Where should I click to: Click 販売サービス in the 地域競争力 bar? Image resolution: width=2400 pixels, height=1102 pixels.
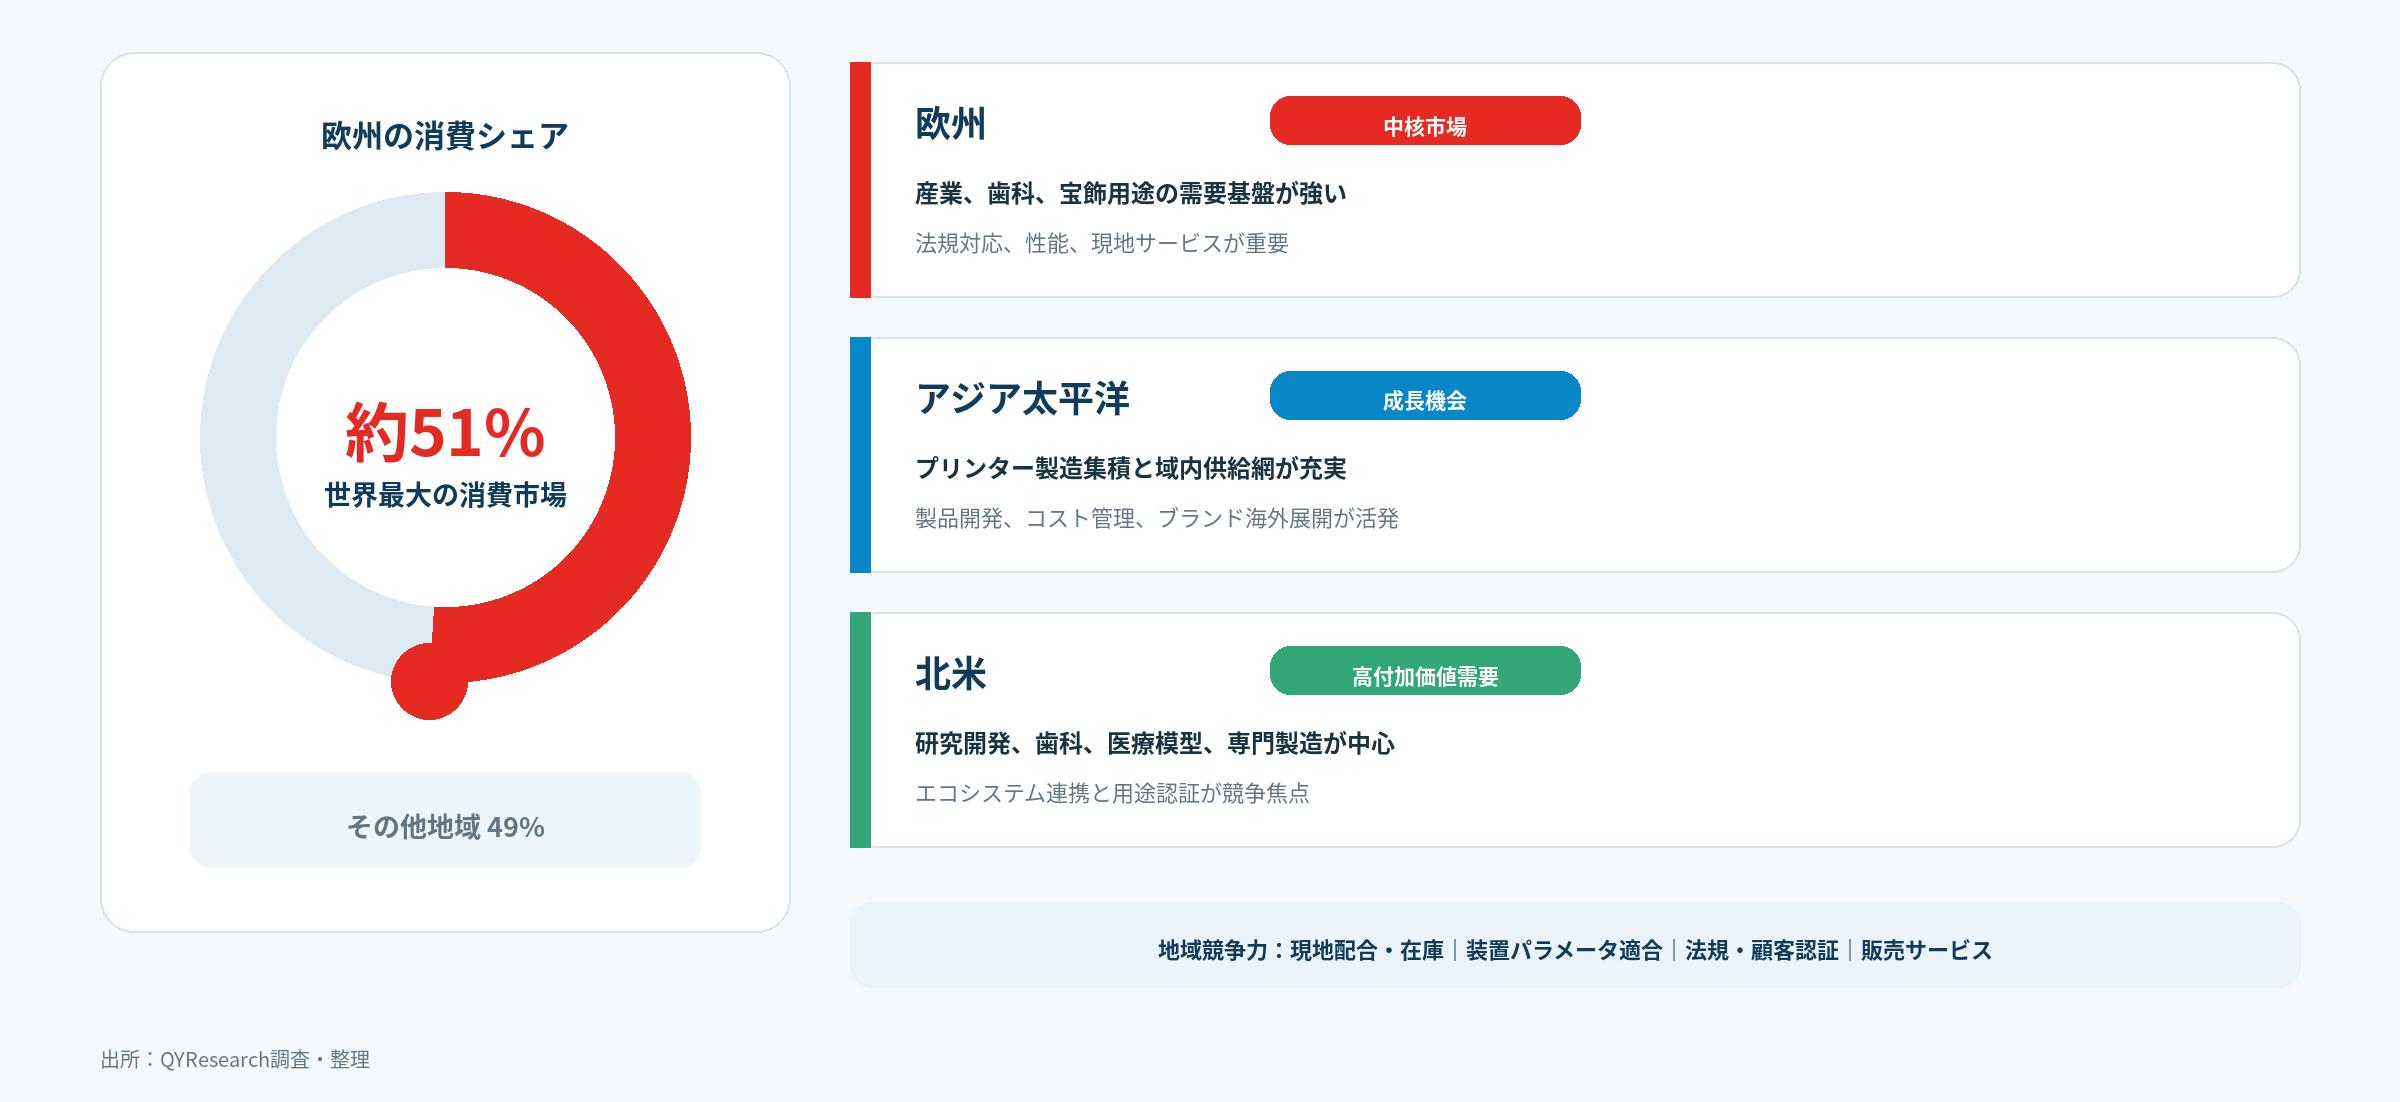coord(1927,950)
